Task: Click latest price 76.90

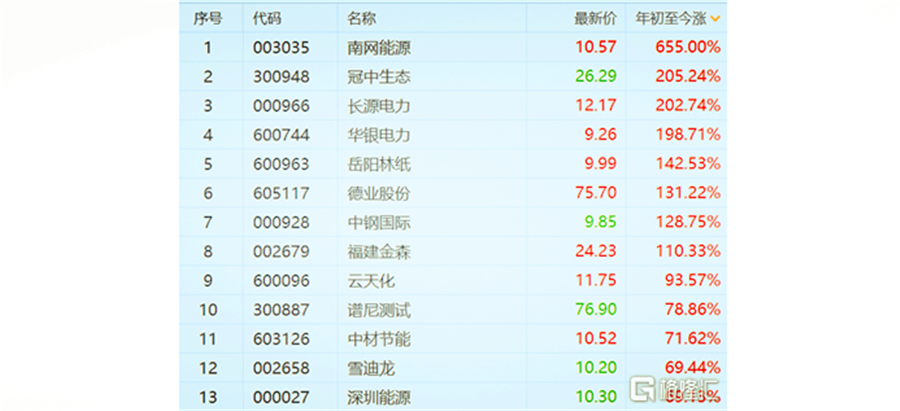Action: point(596,311)
